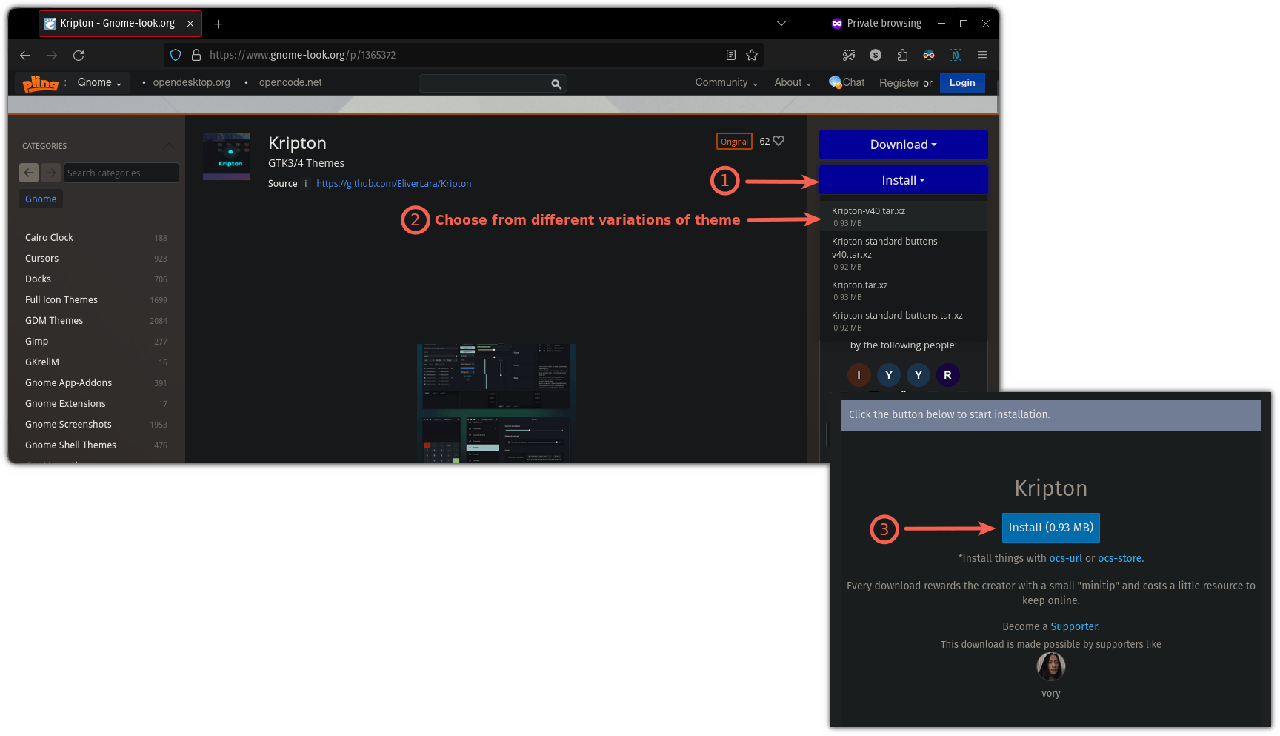The width and height of the screenshot is (1280, 736).
Task: Choose Kripton.tar.xz from the install list
Action: point(860,285)
